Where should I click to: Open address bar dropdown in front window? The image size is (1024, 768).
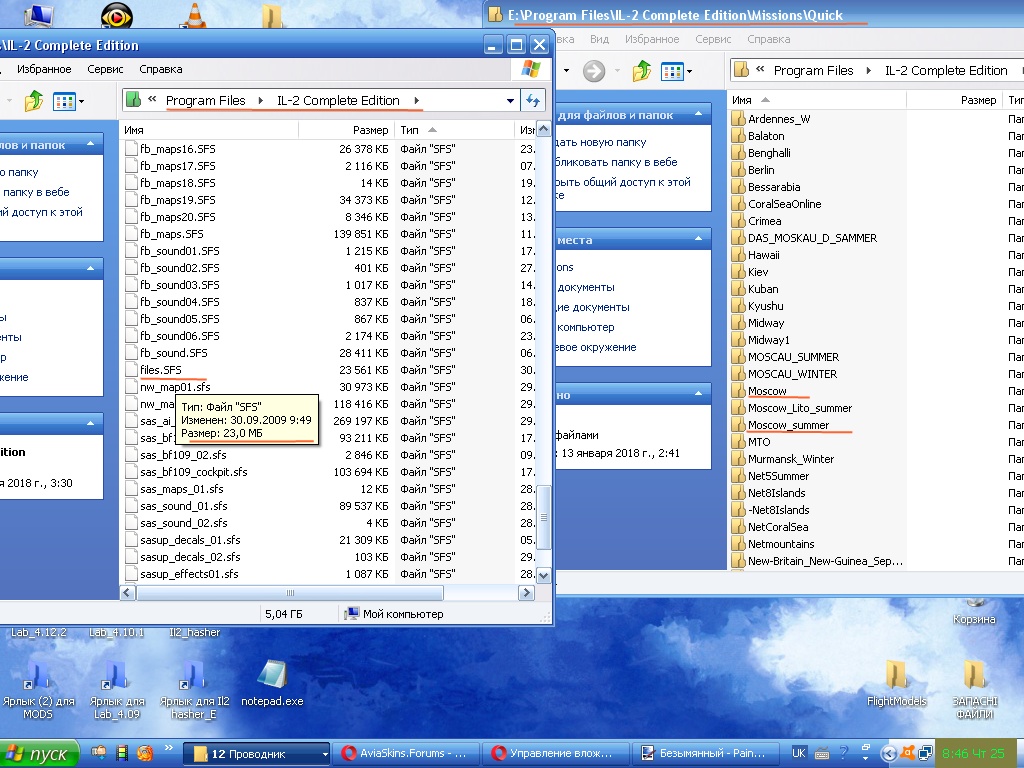pyautogui.click(x=510, y=101)
